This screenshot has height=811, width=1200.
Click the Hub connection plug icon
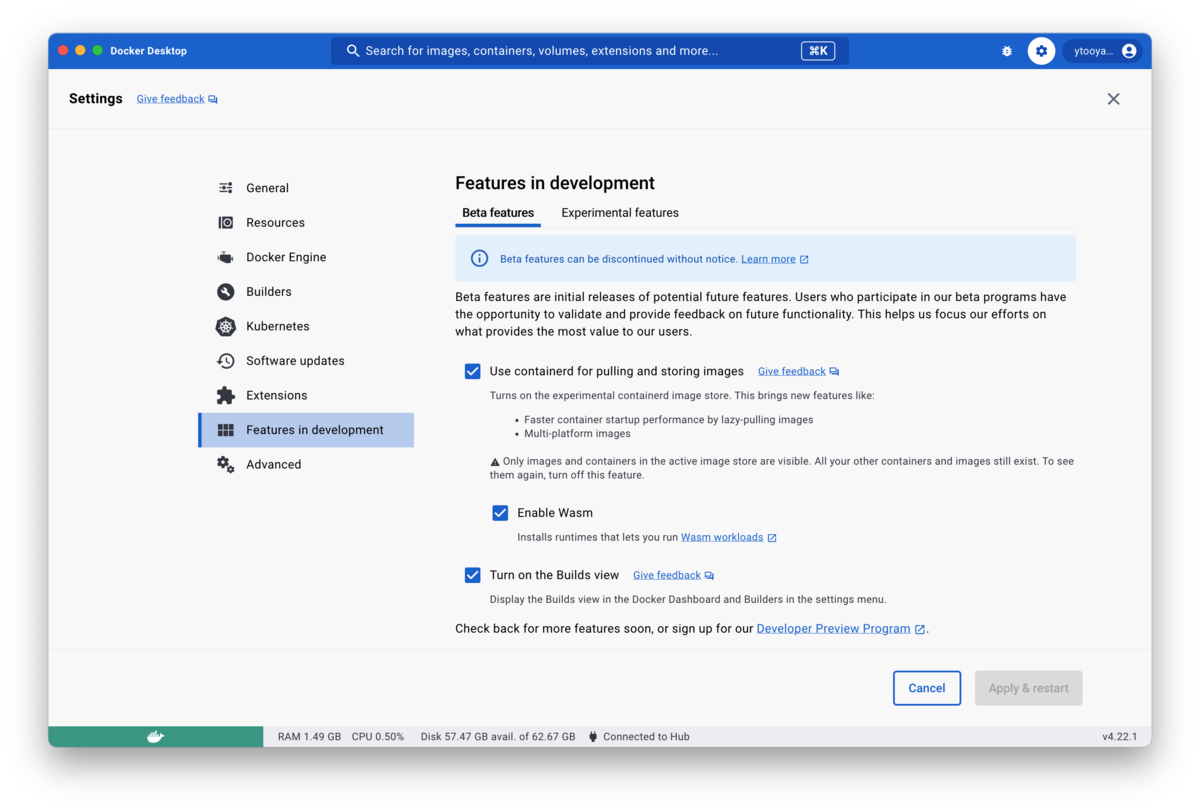(x=593, y=737)
